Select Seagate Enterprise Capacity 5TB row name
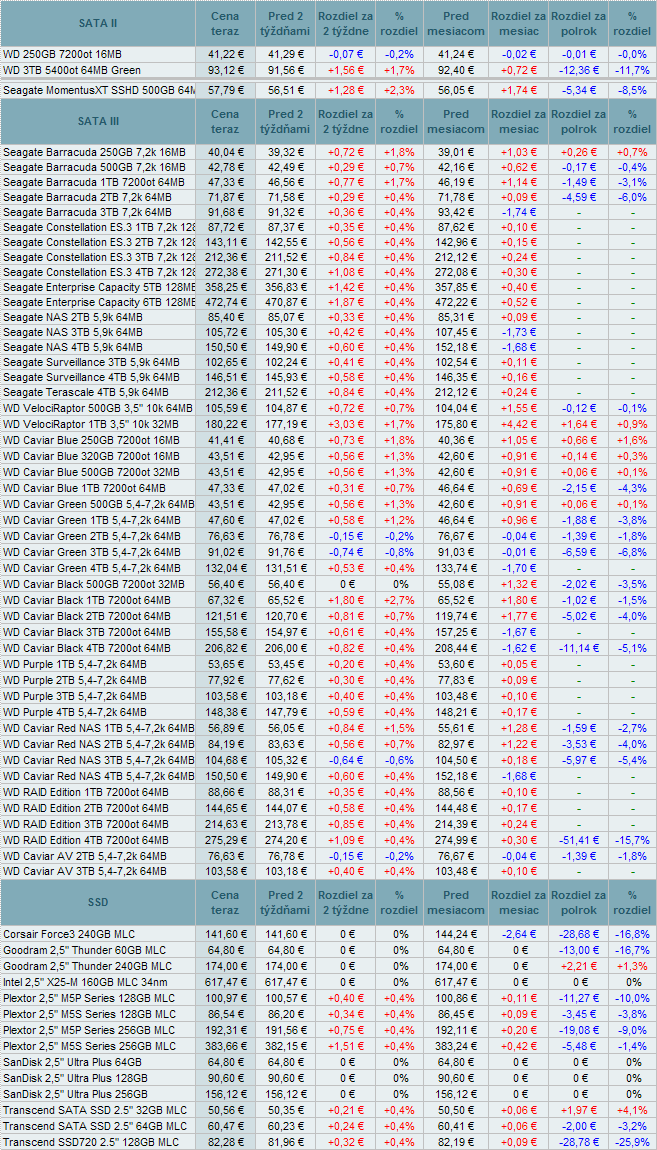 point(99,288)
